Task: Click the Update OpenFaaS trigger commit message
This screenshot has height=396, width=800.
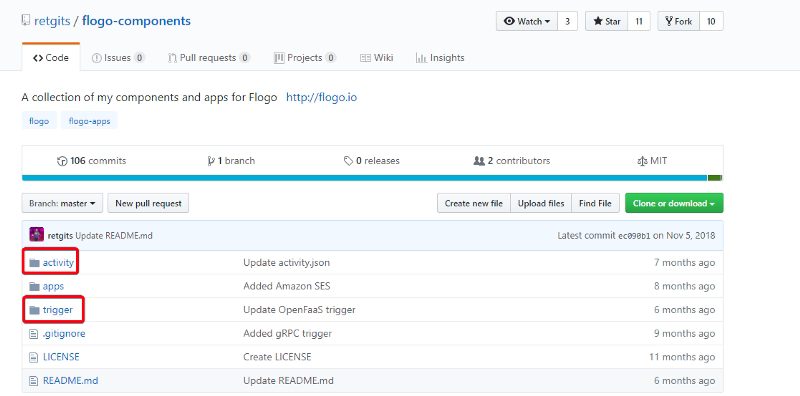Action: coord(299,310)
